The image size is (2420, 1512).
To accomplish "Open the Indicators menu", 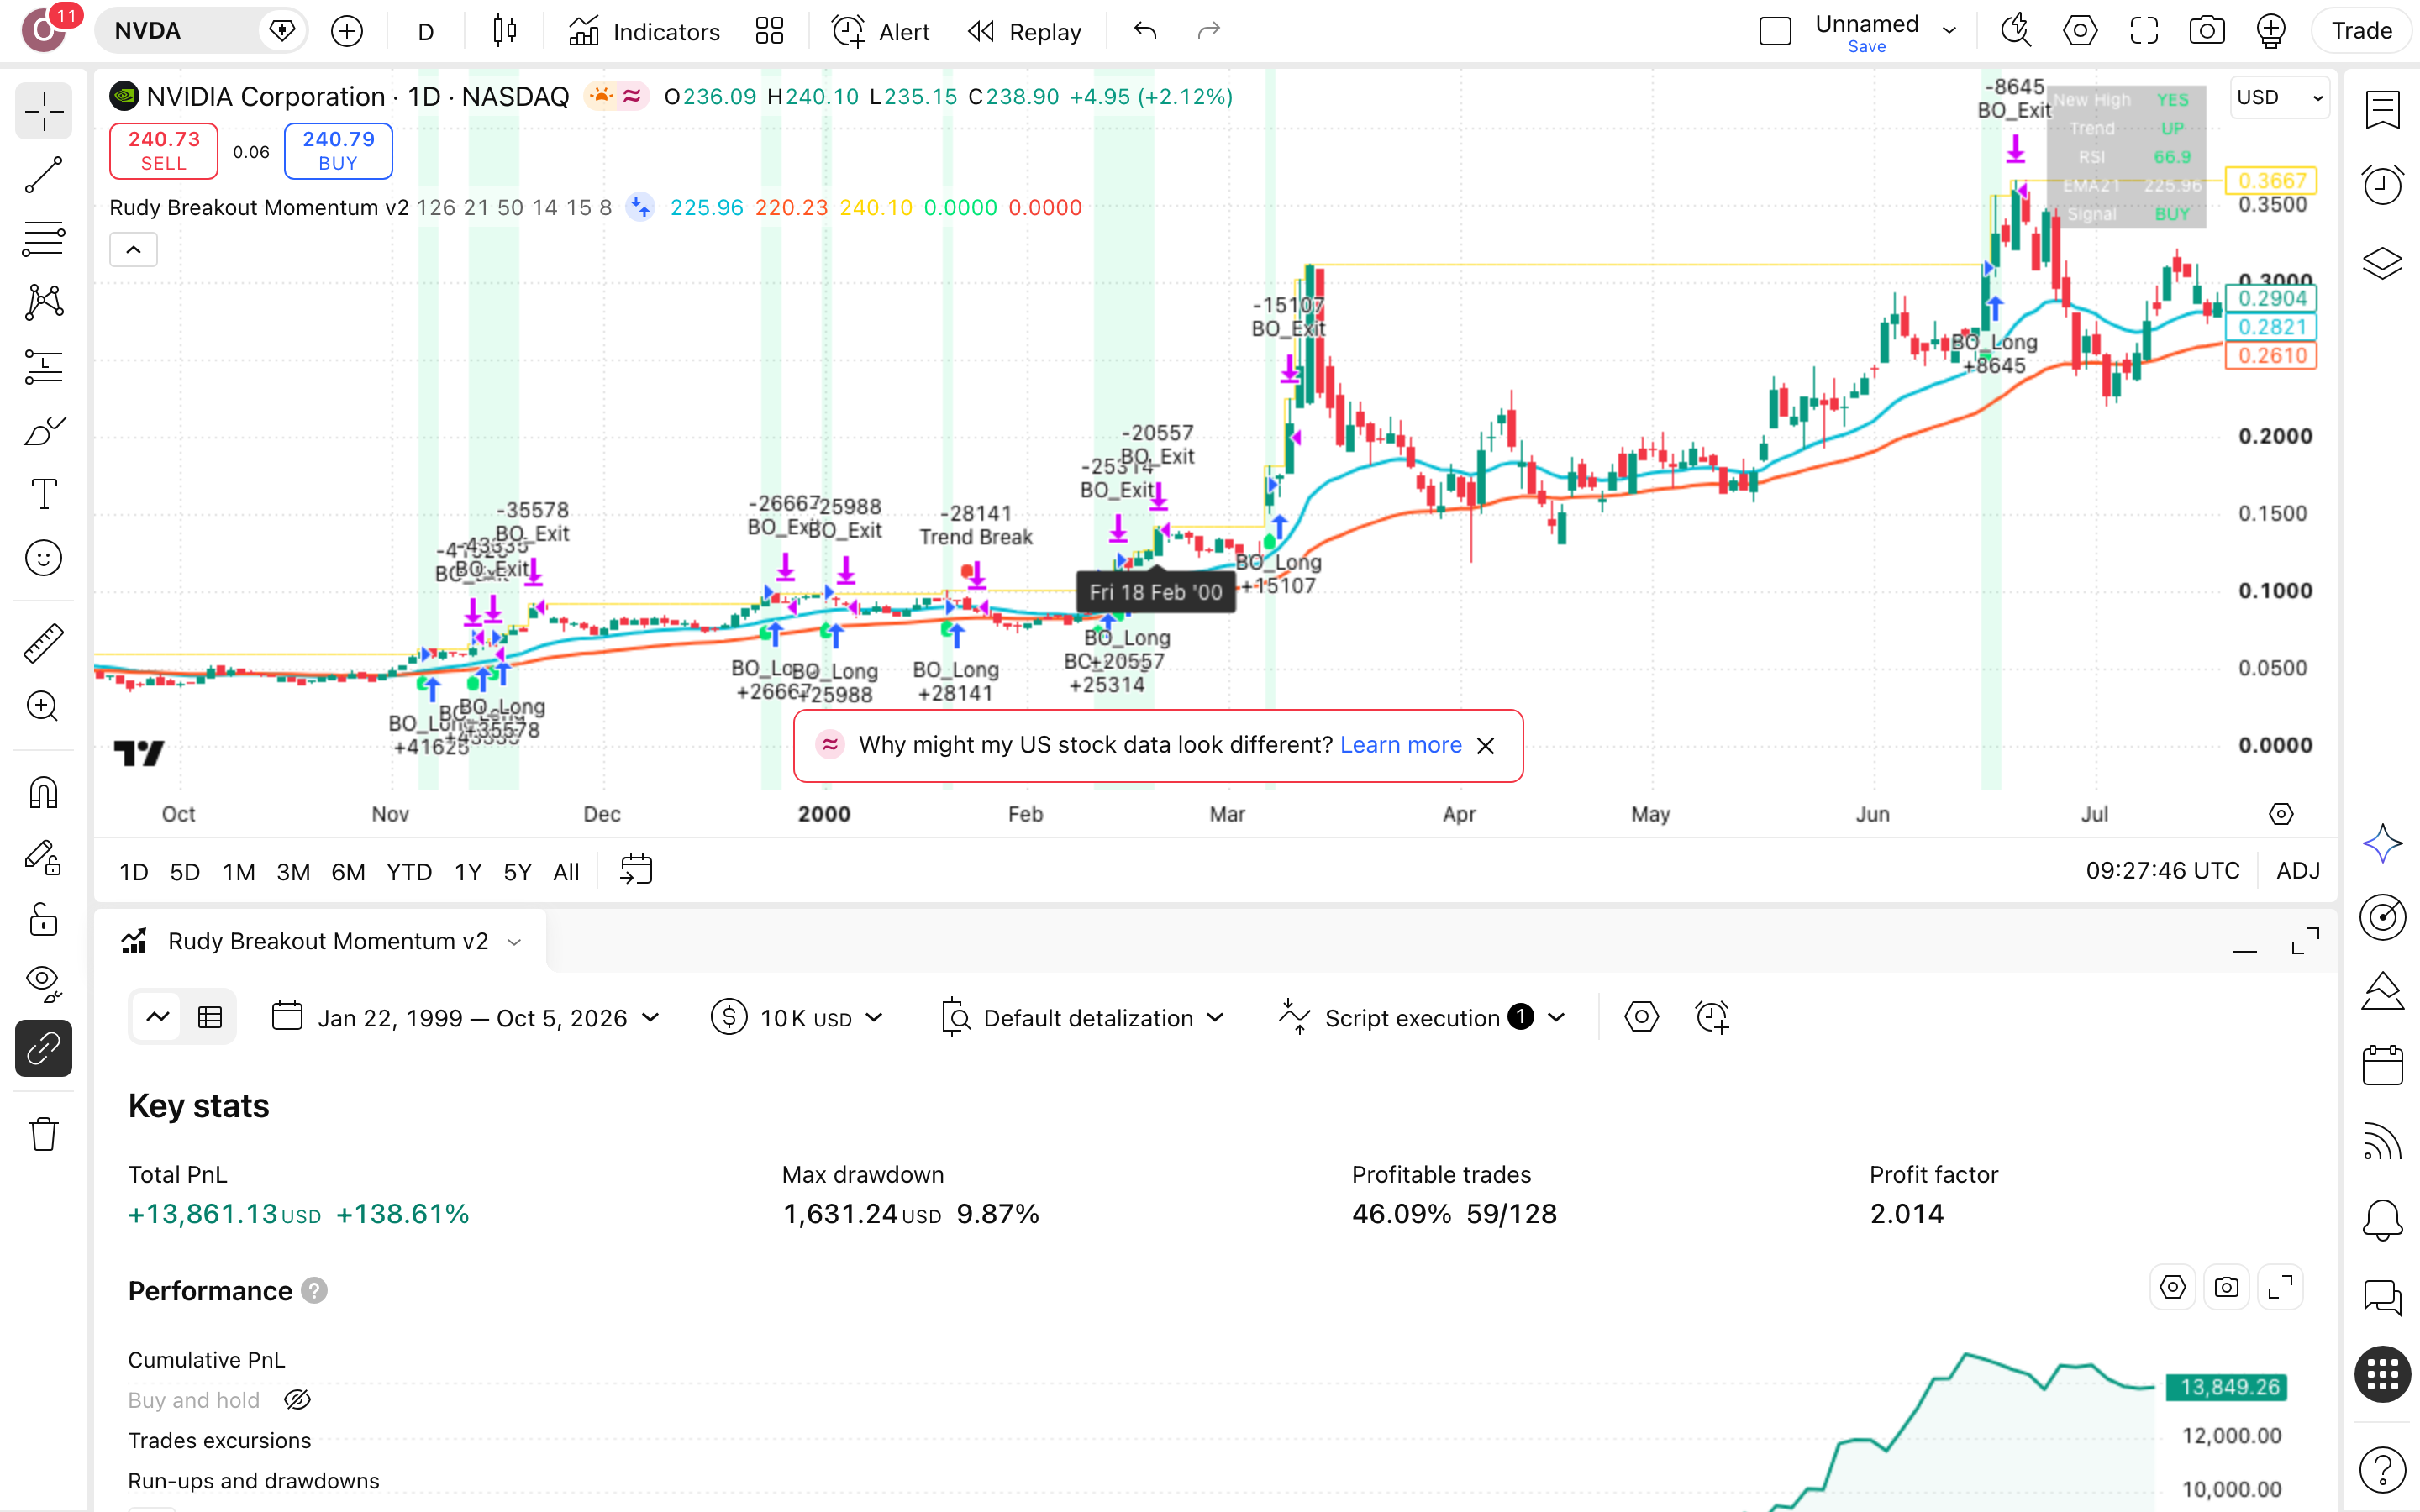I will coord(645,31).
